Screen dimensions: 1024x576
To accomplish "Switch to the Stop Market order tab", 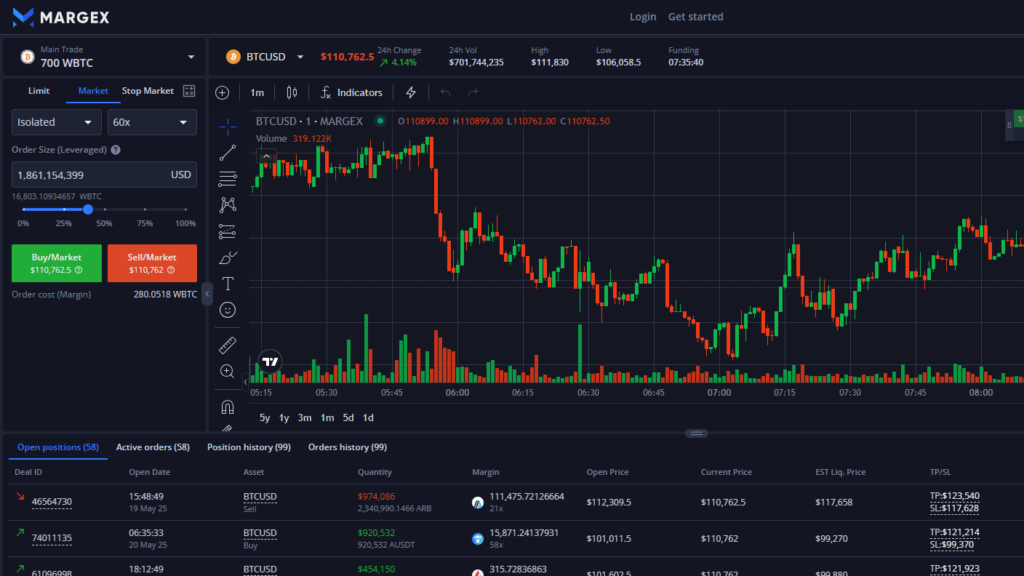I will pyautogui.click(x=148, y=91).
